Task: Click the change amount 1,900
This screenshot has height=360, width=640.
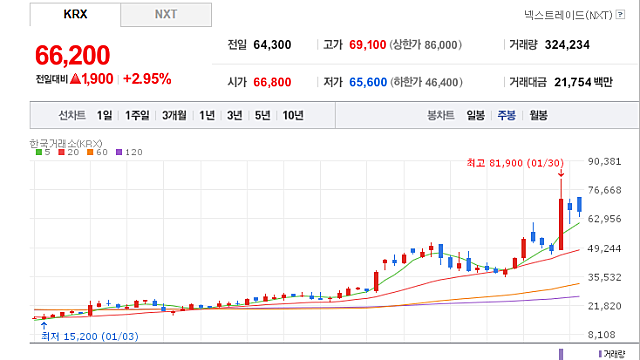Action: [97, 79]
